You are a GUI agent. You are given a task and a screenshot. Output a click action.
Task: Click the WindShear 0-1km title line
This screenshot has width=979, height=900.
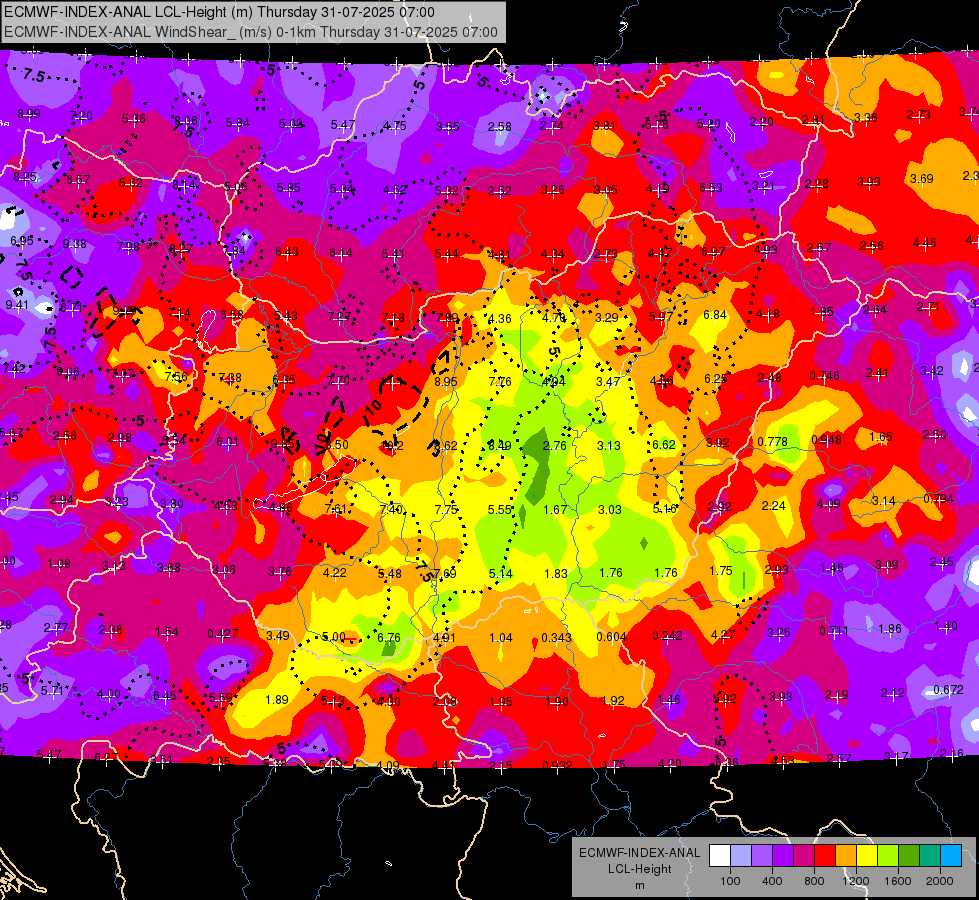(x=251, y=32)
